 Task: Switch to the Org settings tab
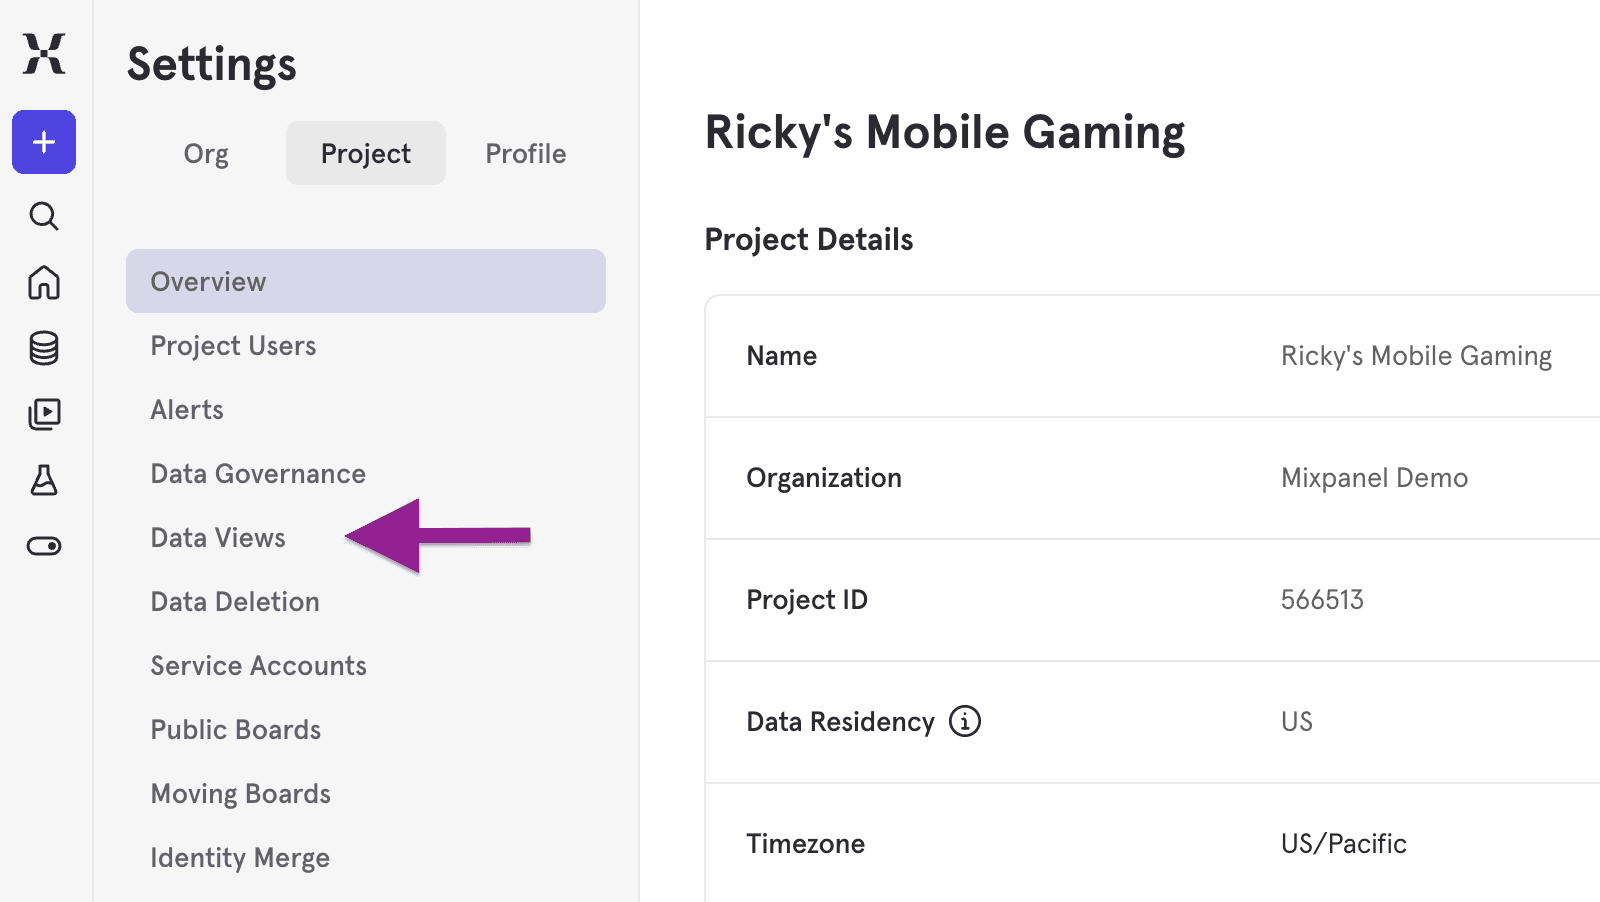tap(206, 153)
